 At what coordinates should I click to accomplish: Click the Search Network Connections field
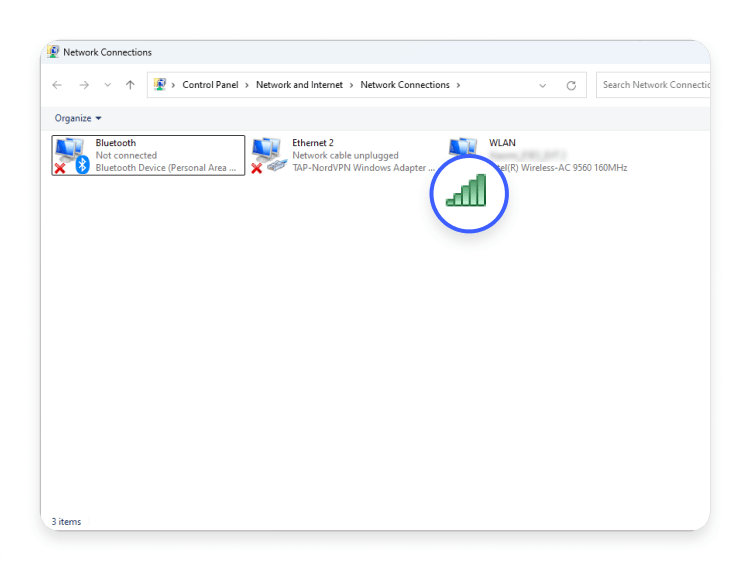click(x=655, y=85)
